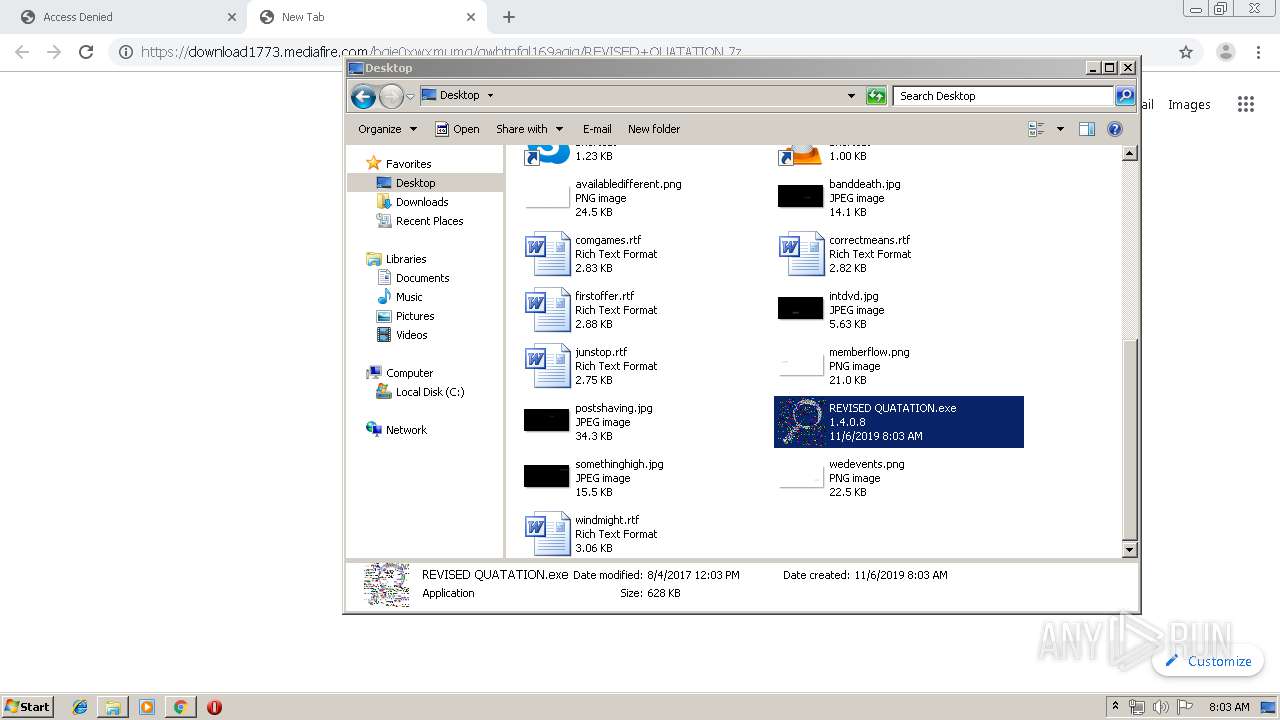The width and height of the screenshot is (1280, 720).
Task: Open Windows Media Player from taskbar
Action: [x=147, y=707]
